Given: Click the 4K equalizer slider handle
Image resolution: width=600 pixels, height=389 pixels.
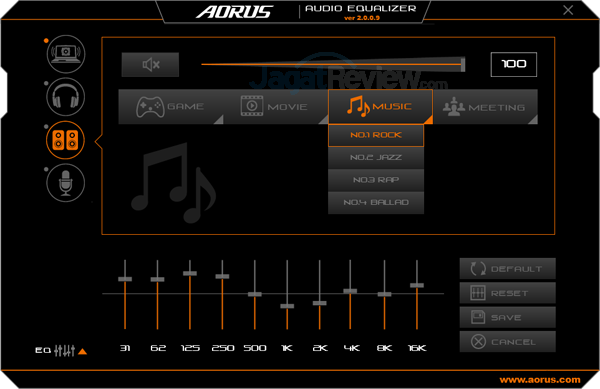Looking at the screenshot, I should coord(350,291).
